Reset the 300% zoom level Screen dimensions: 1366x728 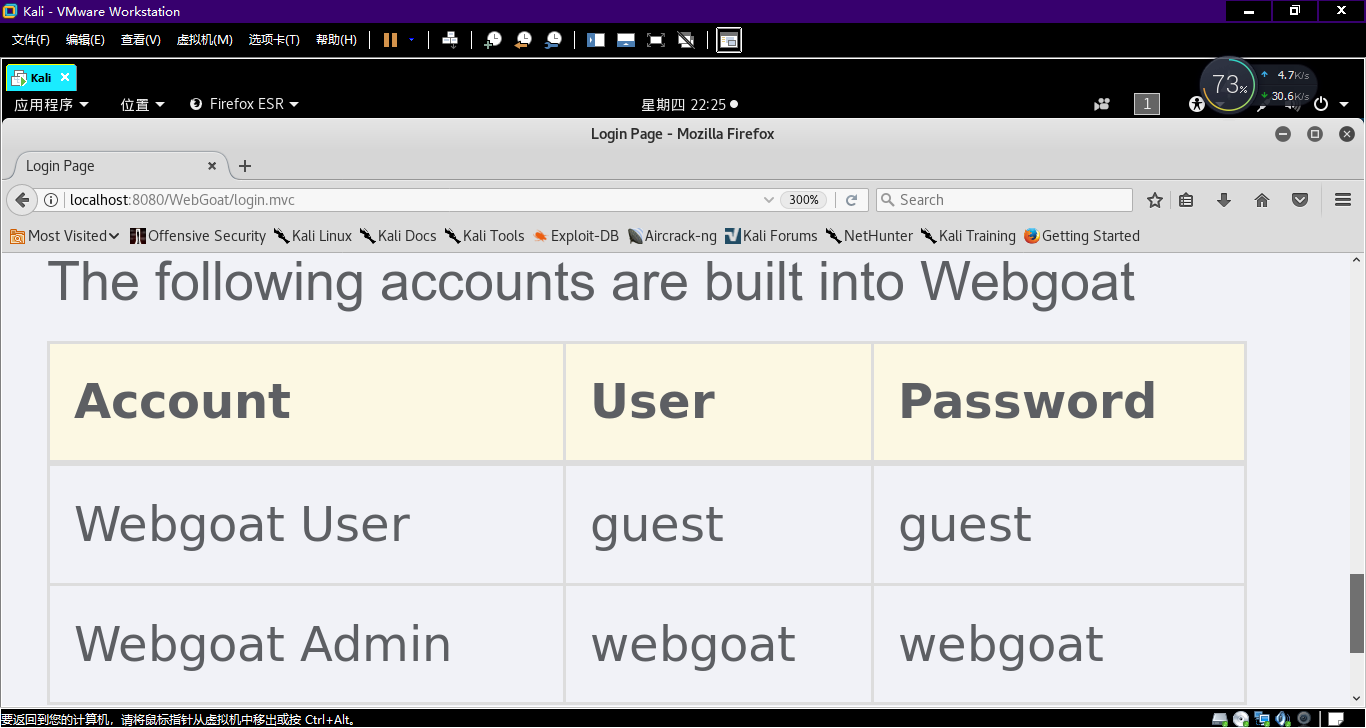(x=804, y=200)
